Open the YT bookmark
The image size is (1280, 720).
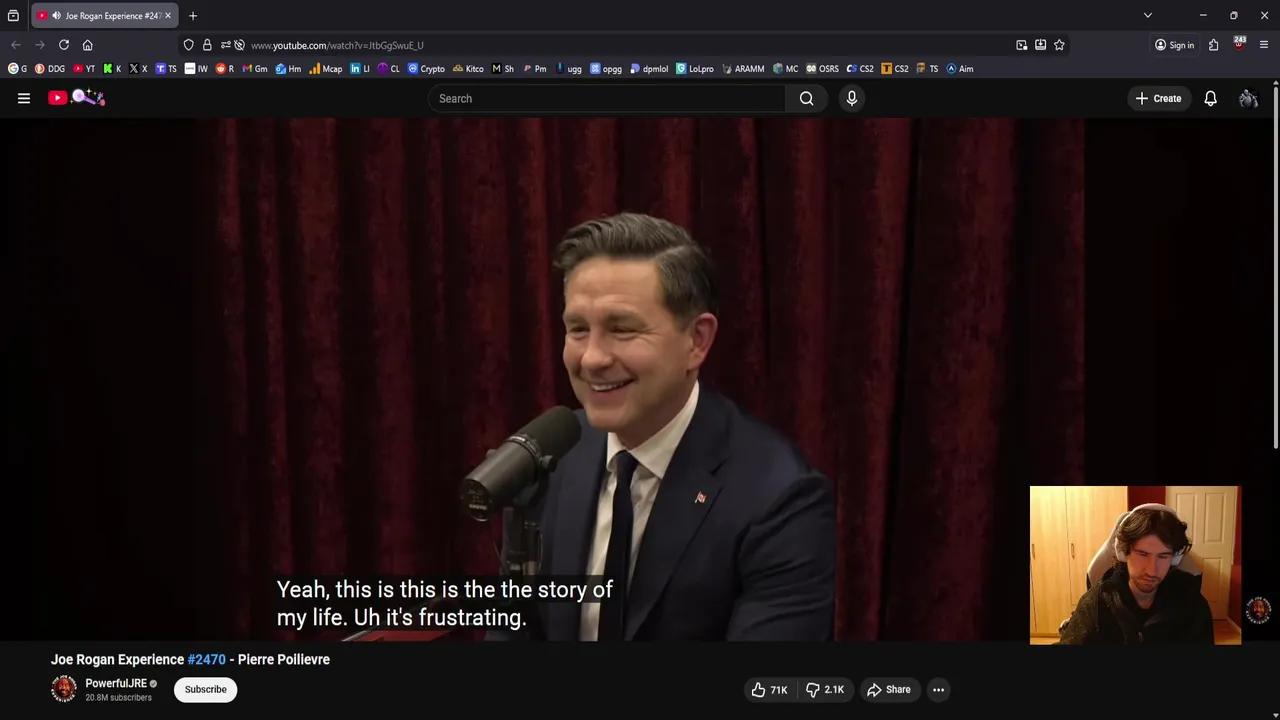85,69
